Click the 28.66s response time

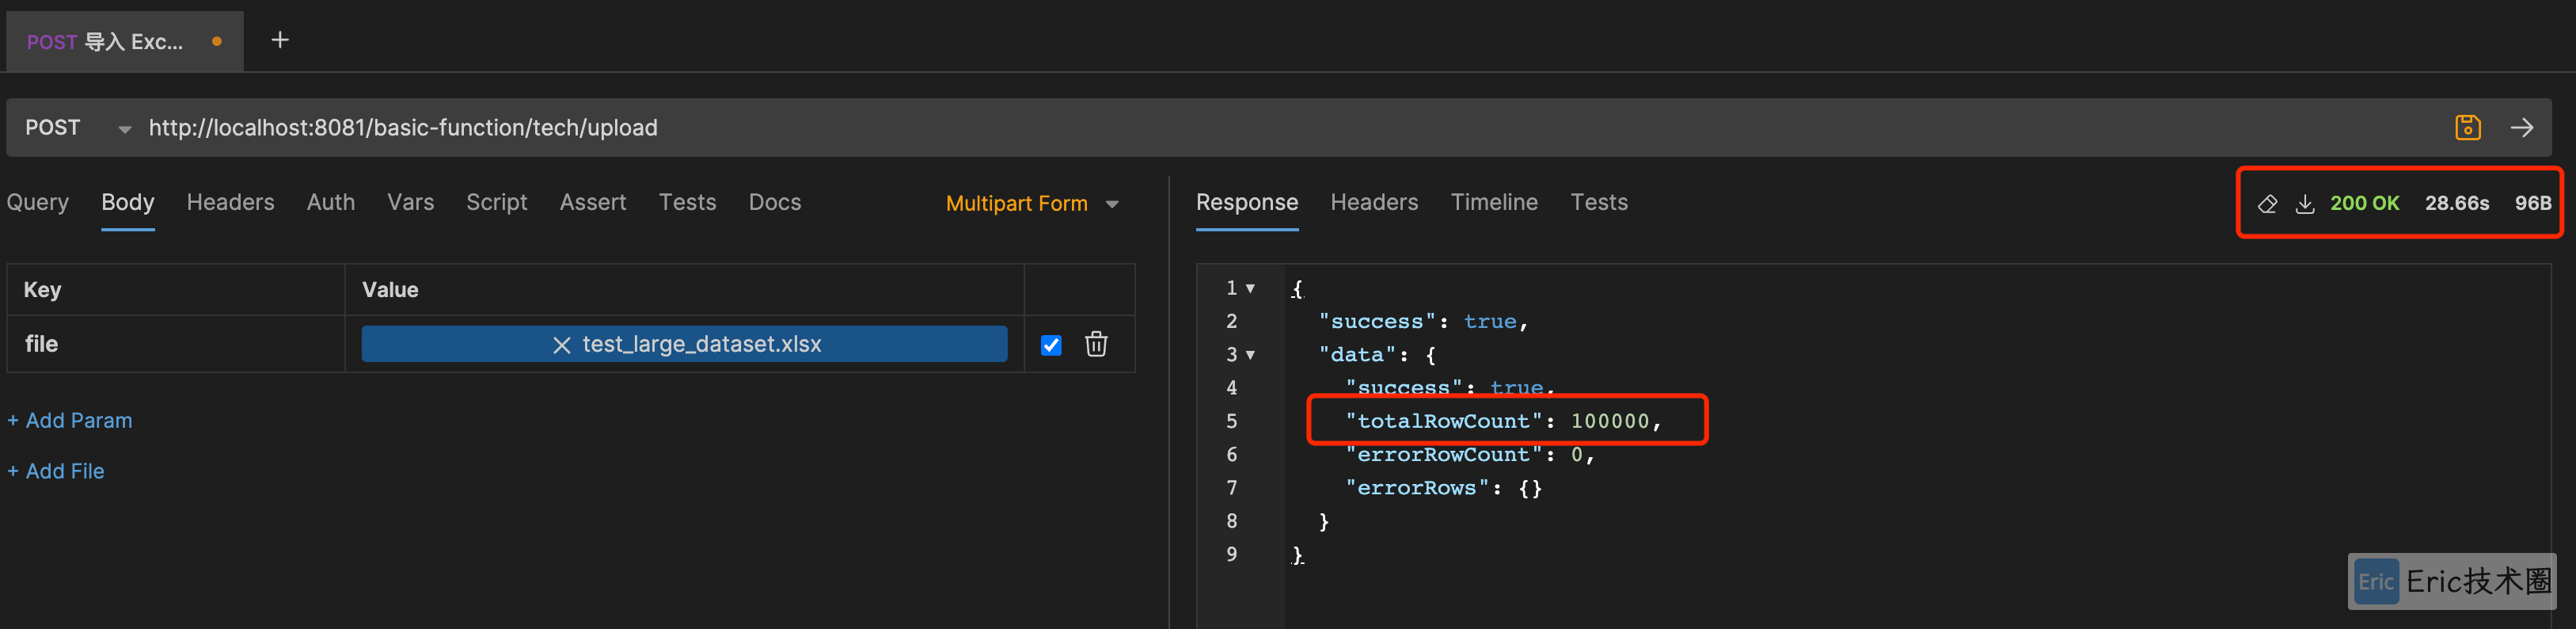[x=2456, y=203]
